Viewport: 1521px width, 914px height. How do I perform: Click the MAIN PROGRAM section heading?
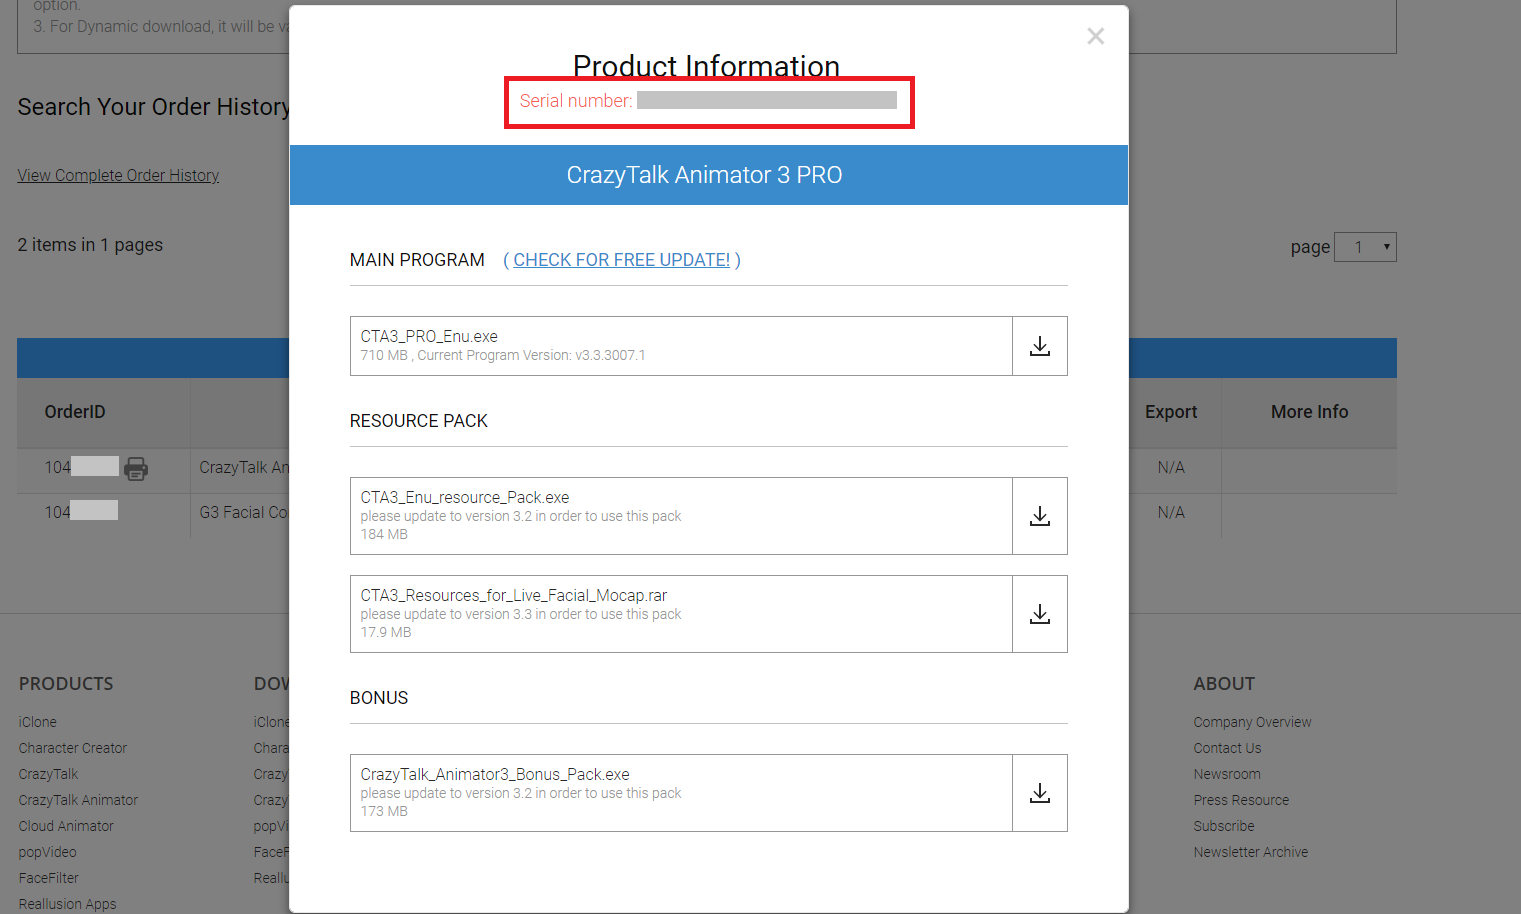[417, 260]
